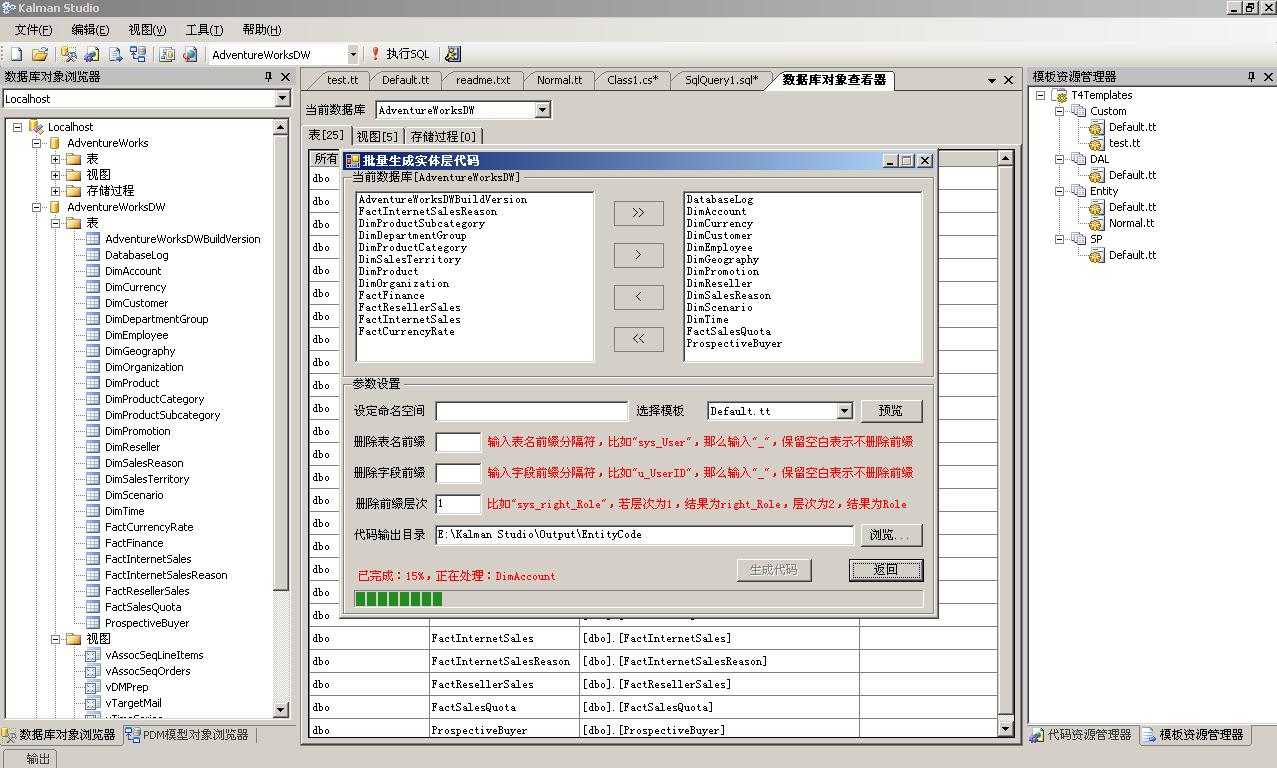Open the 编辑(E) menu
The height and width of the screenshot is (768, 1277).
click(x=91, y=30)
